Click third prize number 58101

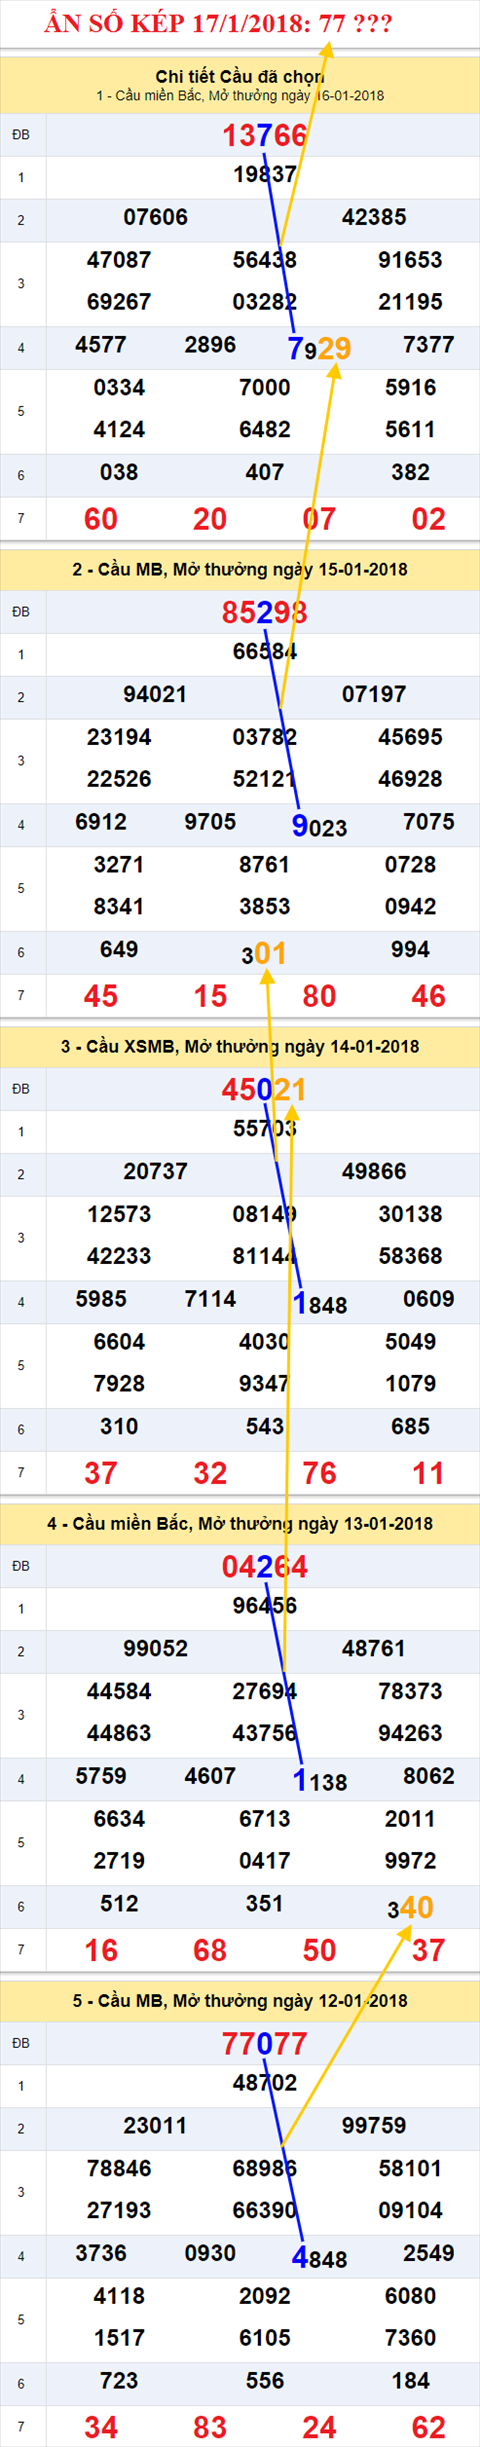[x=410, y=2168]
